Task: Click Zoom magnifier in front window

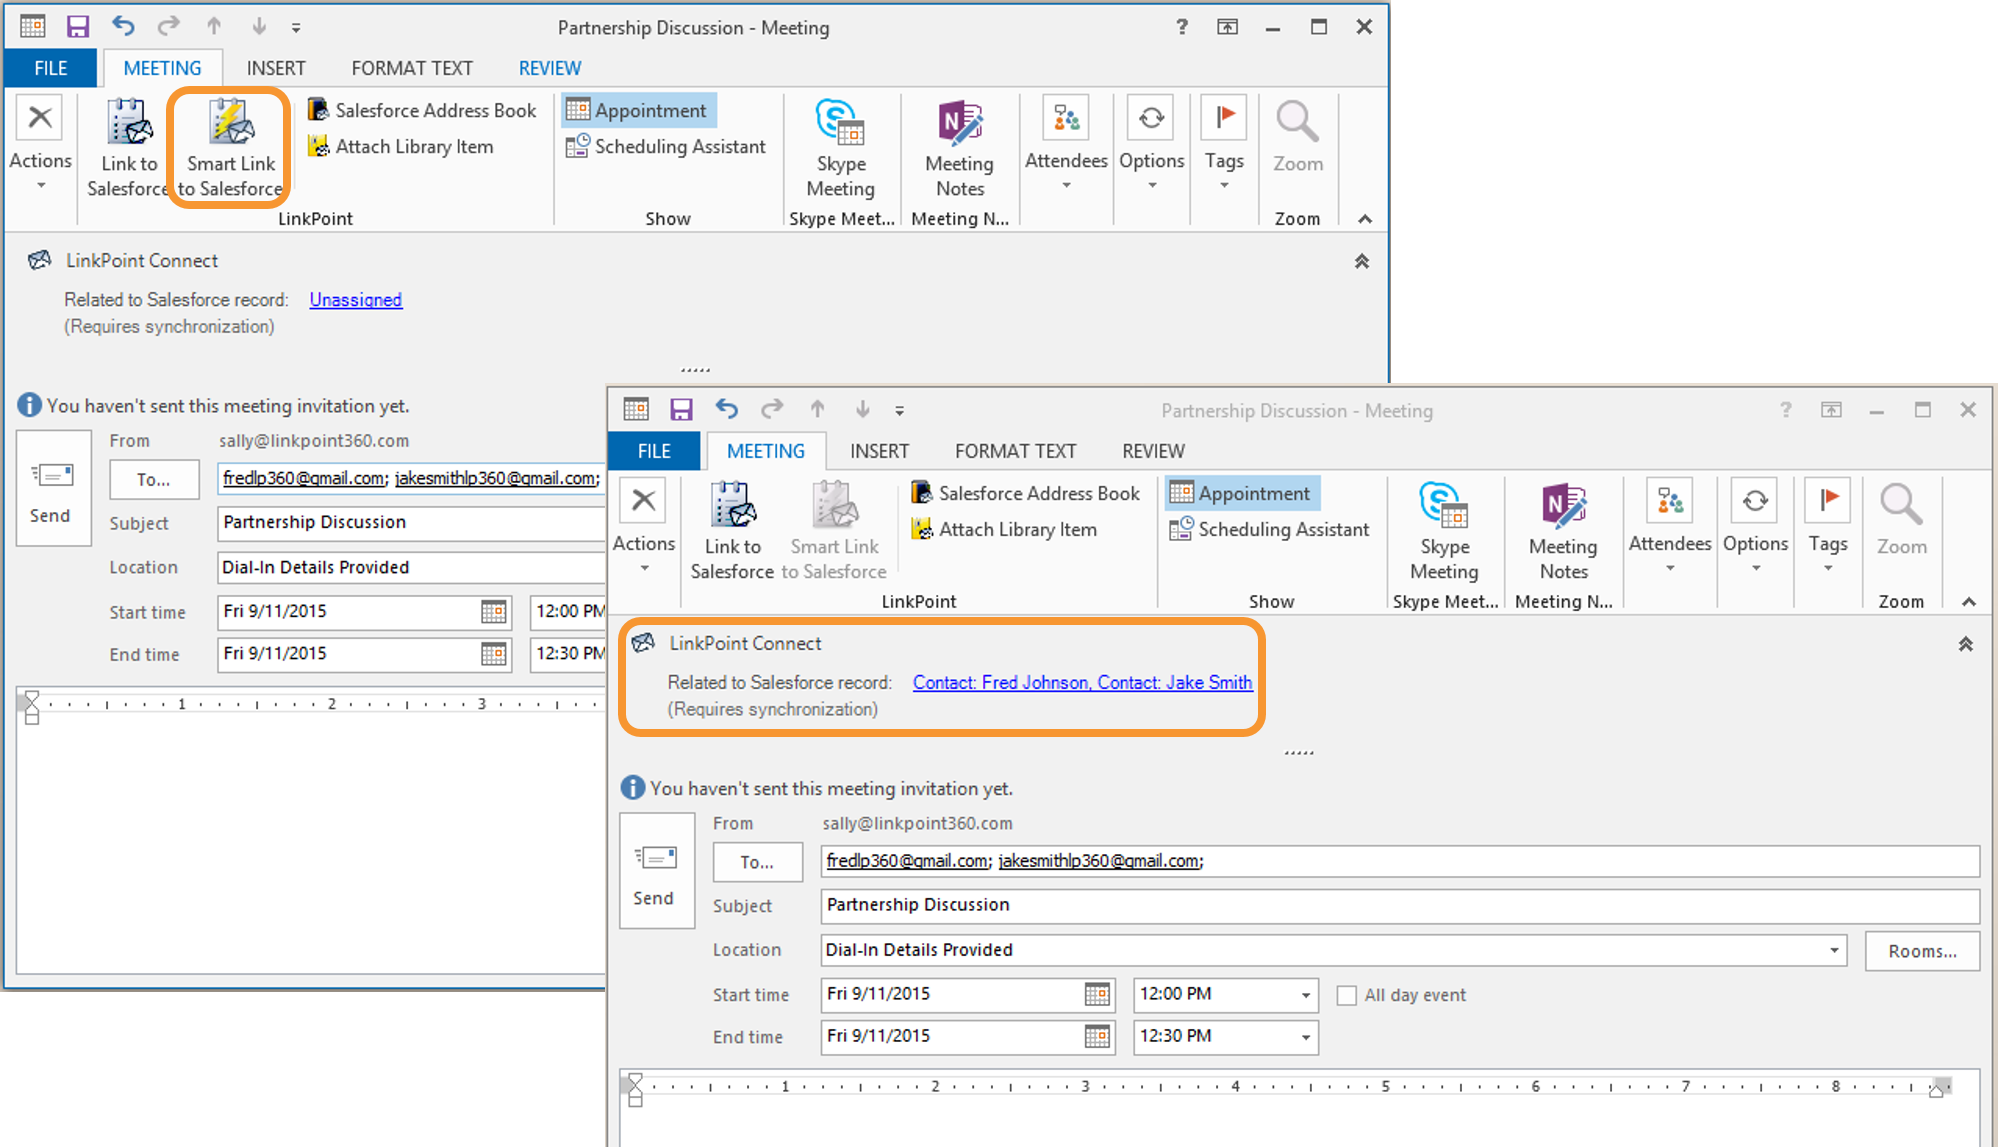Action: [1900, 519]
